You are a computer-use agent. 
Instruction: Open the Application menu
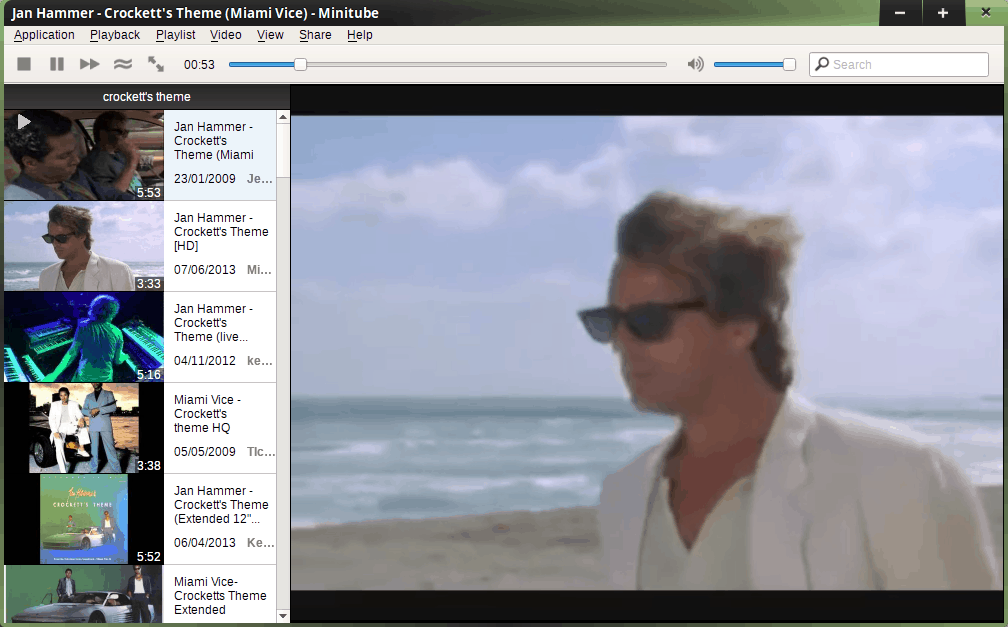coord(44,35)
